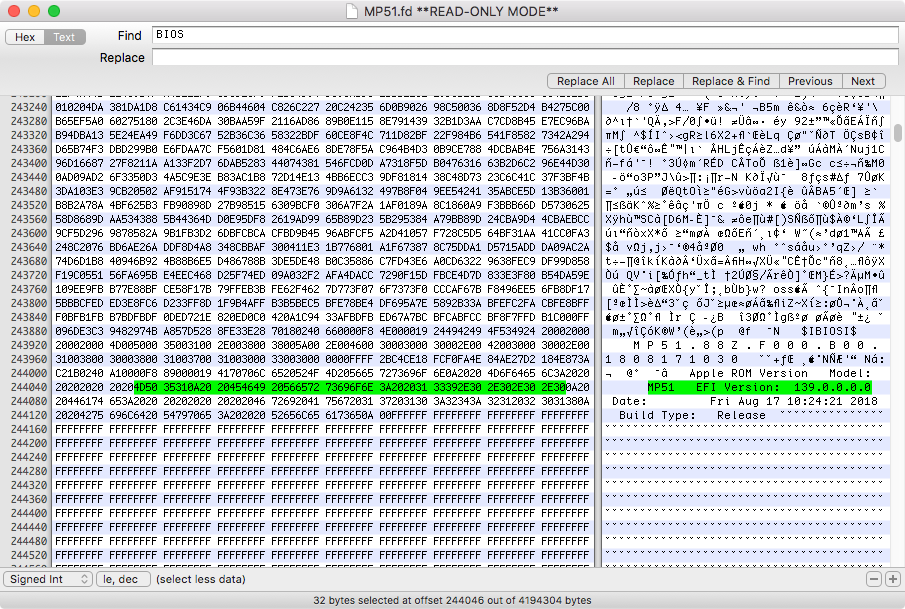Click the text 'Fri Aug 17 10:24:21 2018'
This screenshot has width=905, height=609.
click(794, 401)
